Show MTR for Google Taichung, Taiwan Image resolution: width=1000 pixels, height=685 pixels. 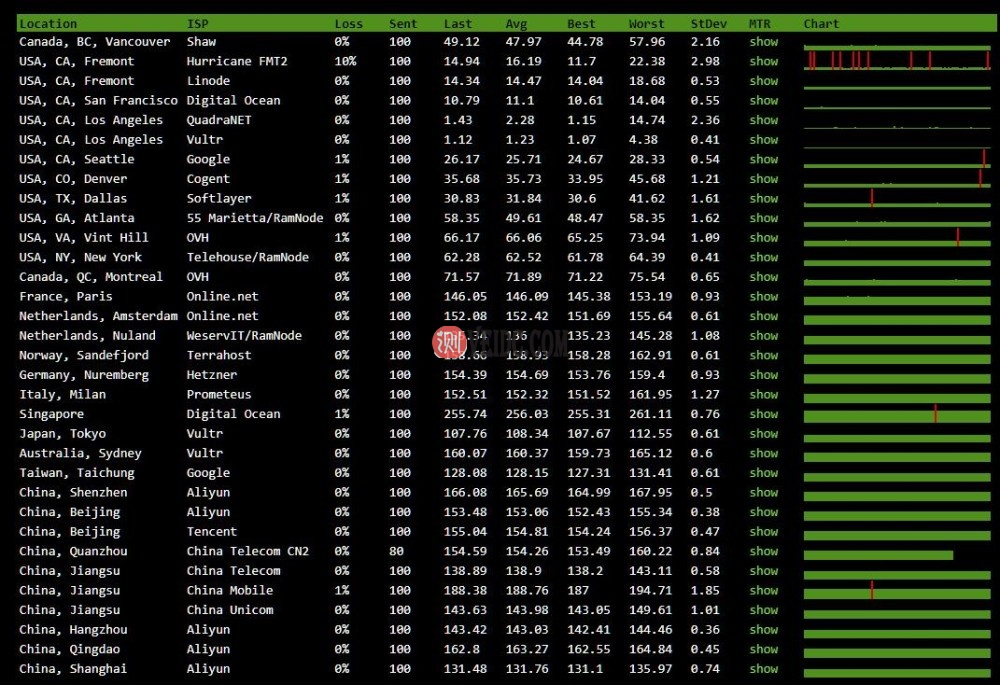coord(763,472)
